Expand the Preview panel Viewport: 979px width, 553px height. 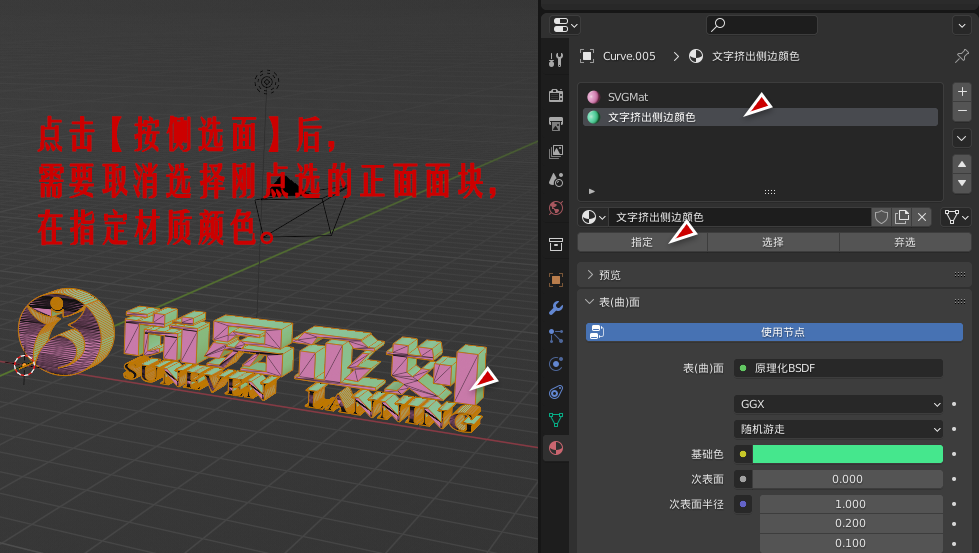pyautogui.click(x=590, y=275)
